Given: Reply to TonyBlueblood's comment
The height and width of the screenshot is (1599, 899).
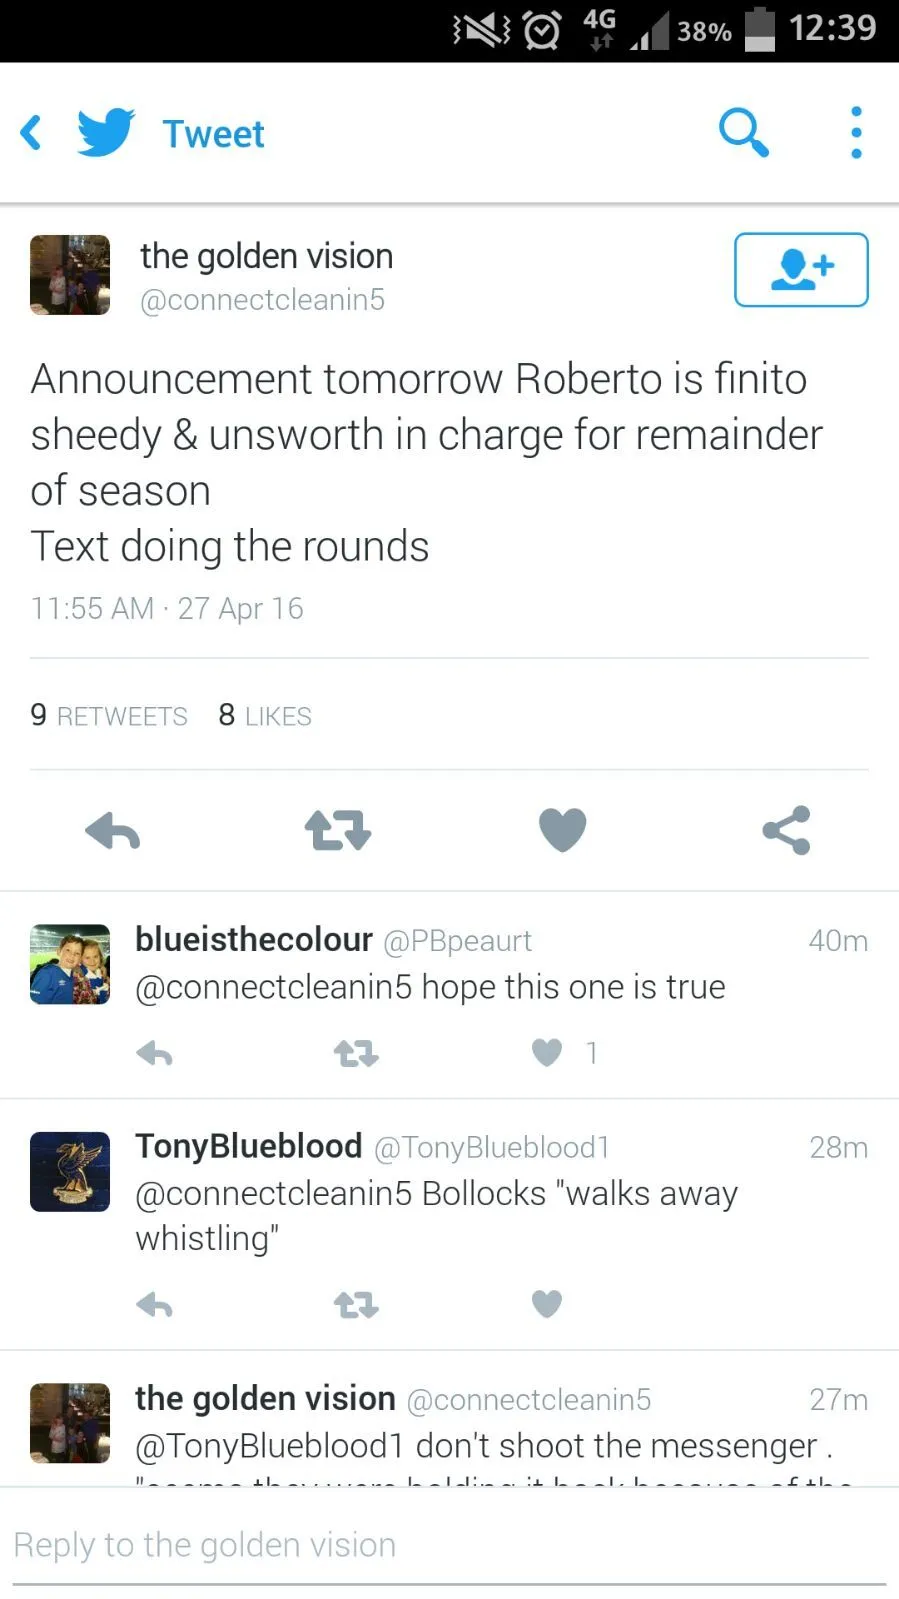Looking at the screenshot, I should click(155, 1304).
